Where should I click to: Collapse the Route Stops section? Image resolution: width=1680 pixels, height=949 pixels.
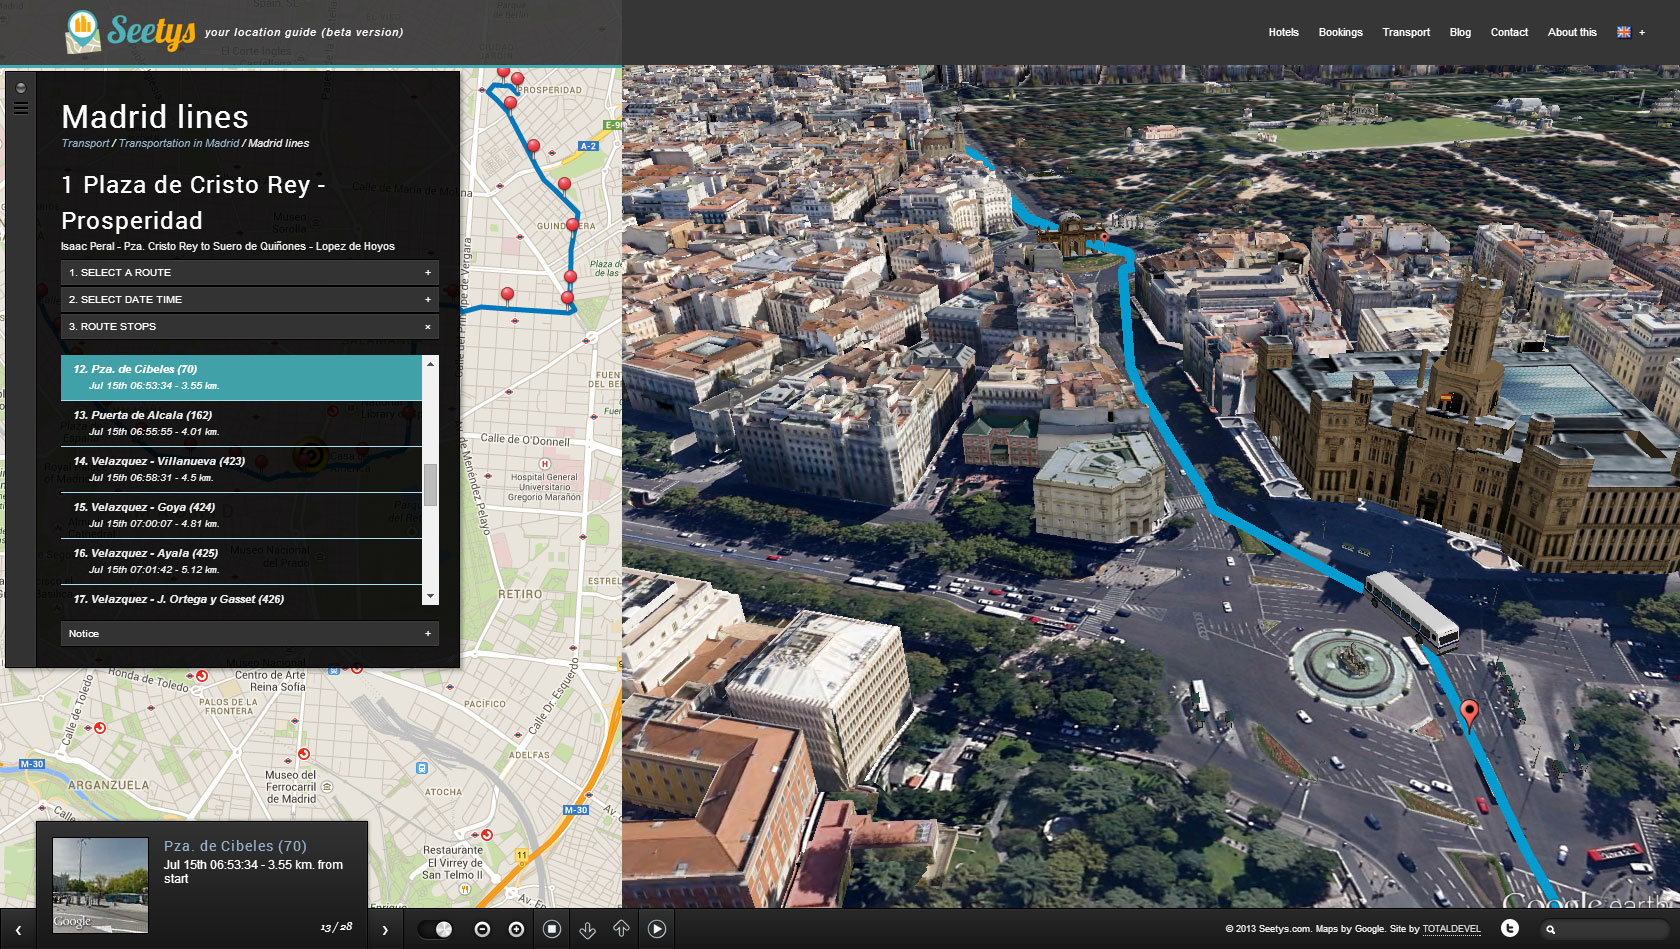[250, 326]
